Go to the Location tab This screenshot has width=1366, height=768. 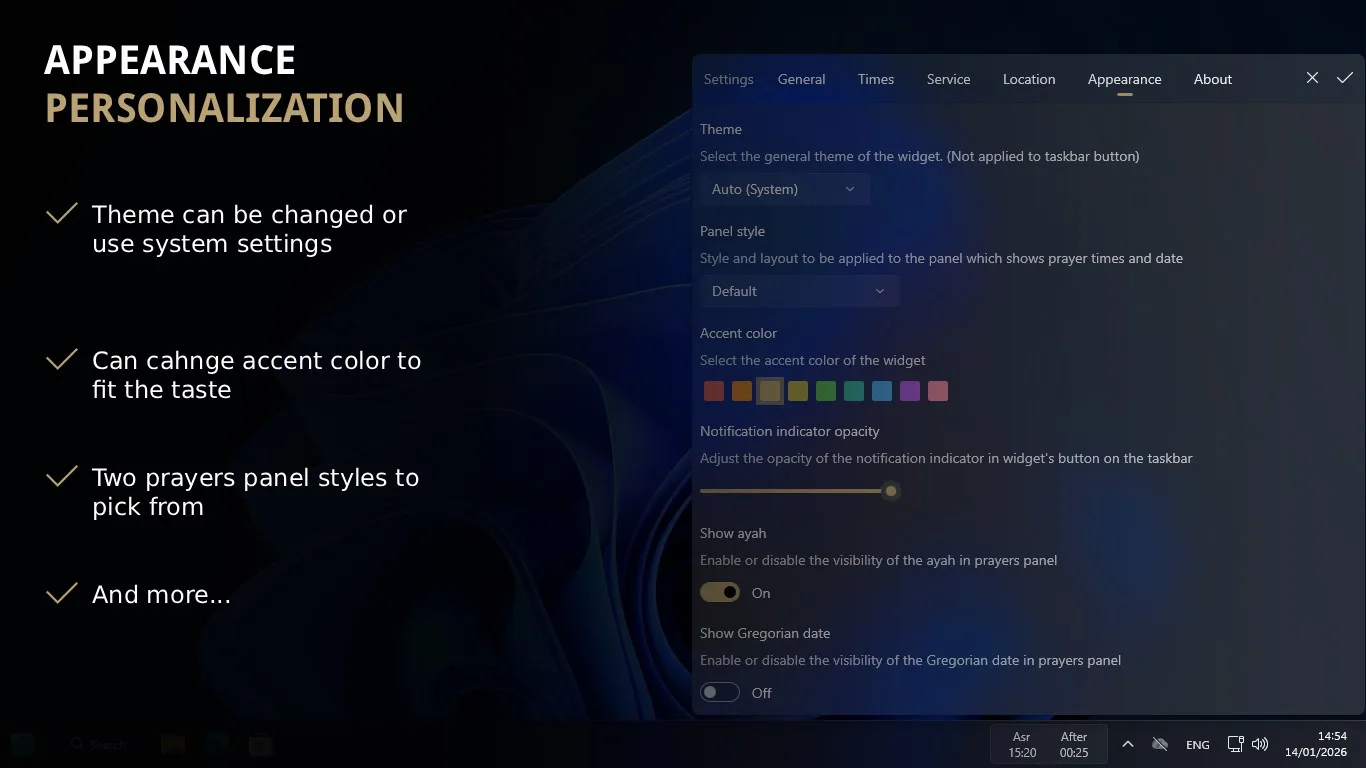(1029, 79)
